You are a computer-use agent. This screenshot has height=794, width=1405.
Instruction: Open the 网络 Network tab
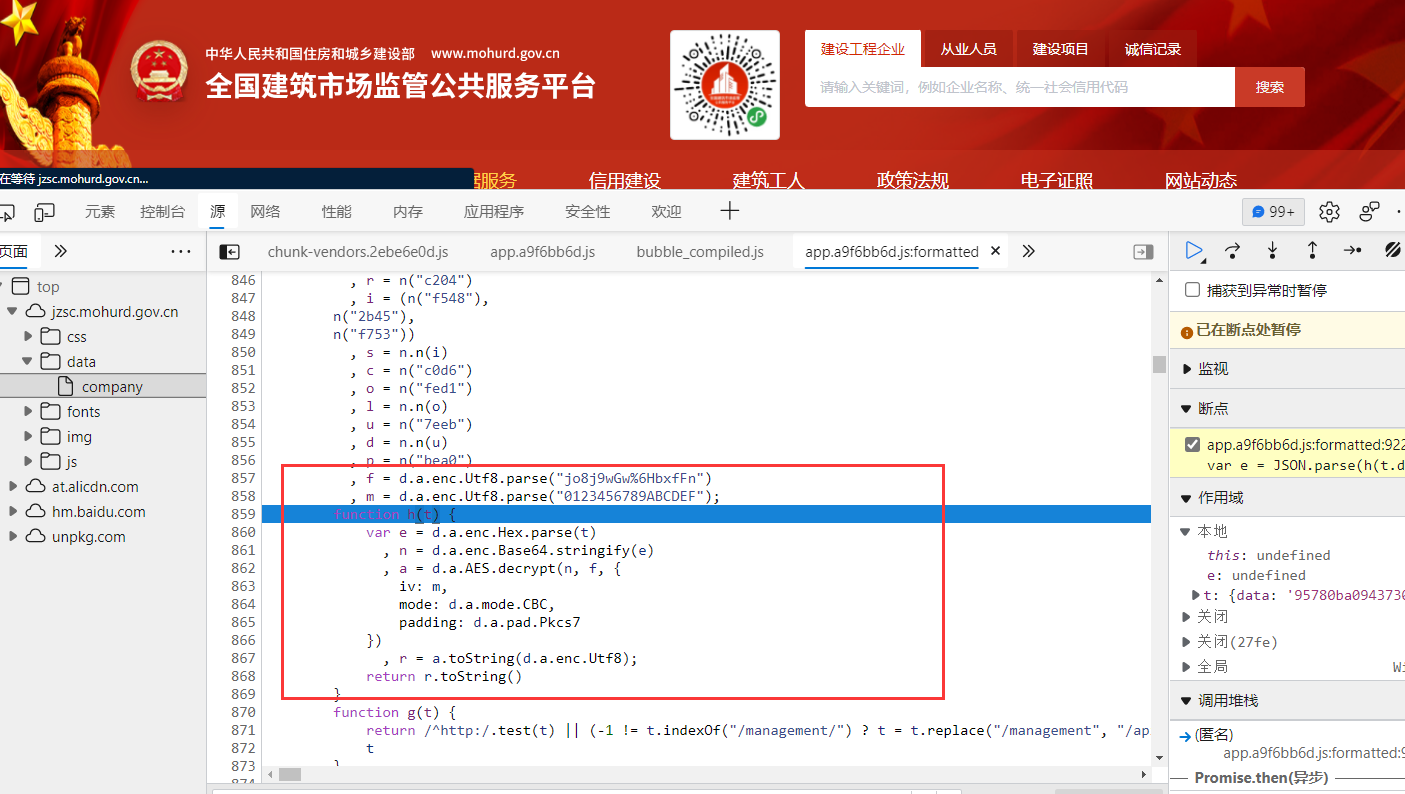265,212
